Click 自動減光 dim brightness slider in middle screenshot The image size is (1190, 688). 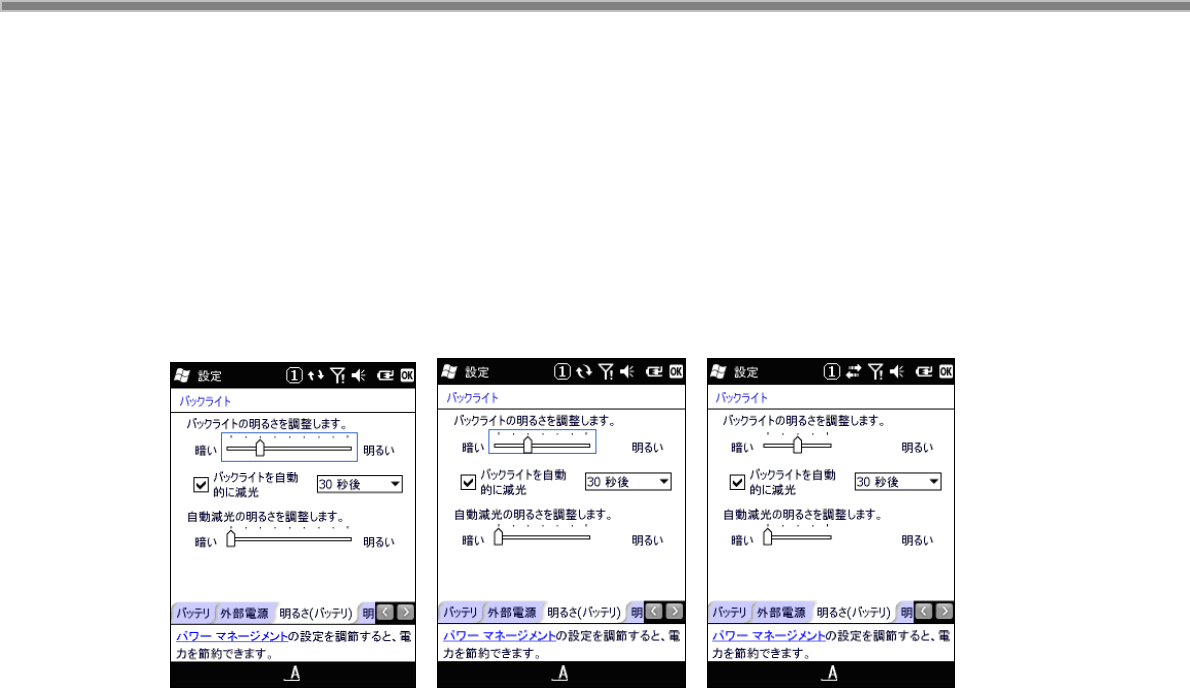point(542,536)
